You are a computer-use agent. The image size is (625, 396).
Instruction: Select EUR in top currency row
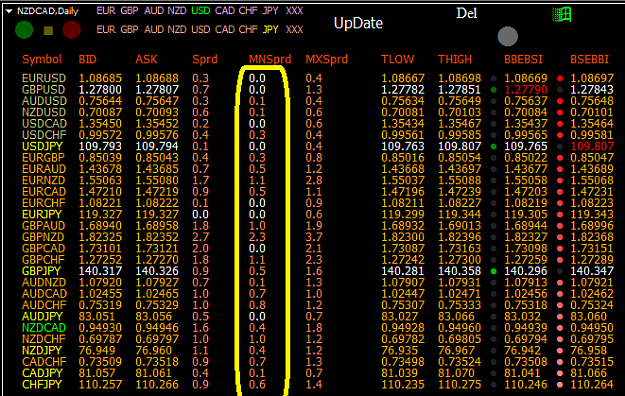click(106, 11)
